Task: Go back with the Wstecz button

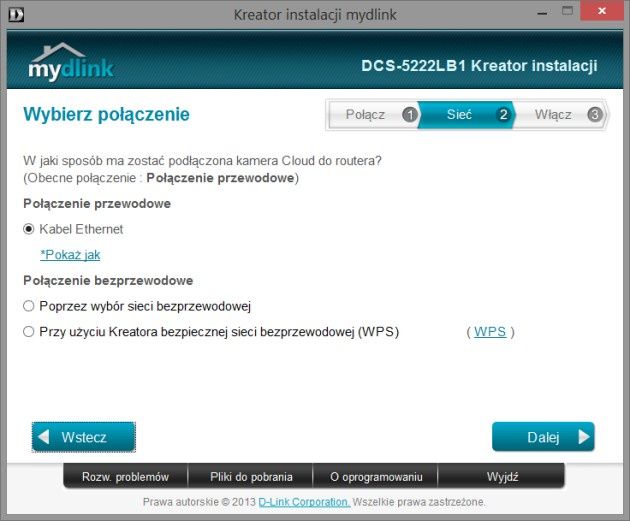Action: point(84,437)
